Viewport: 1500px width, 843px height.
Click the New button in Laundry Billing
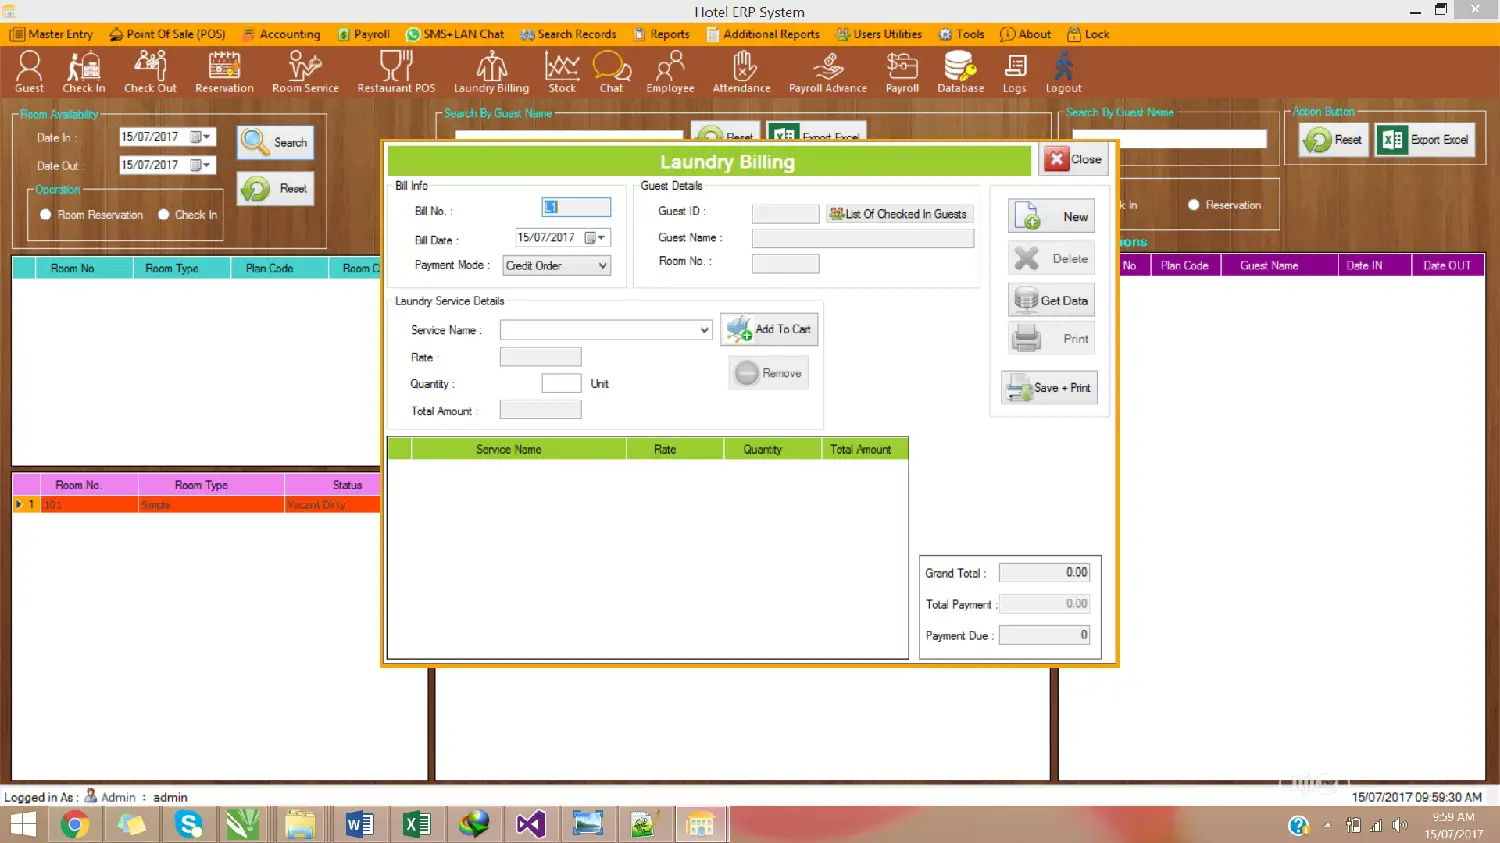click(x=1051, y=216)
